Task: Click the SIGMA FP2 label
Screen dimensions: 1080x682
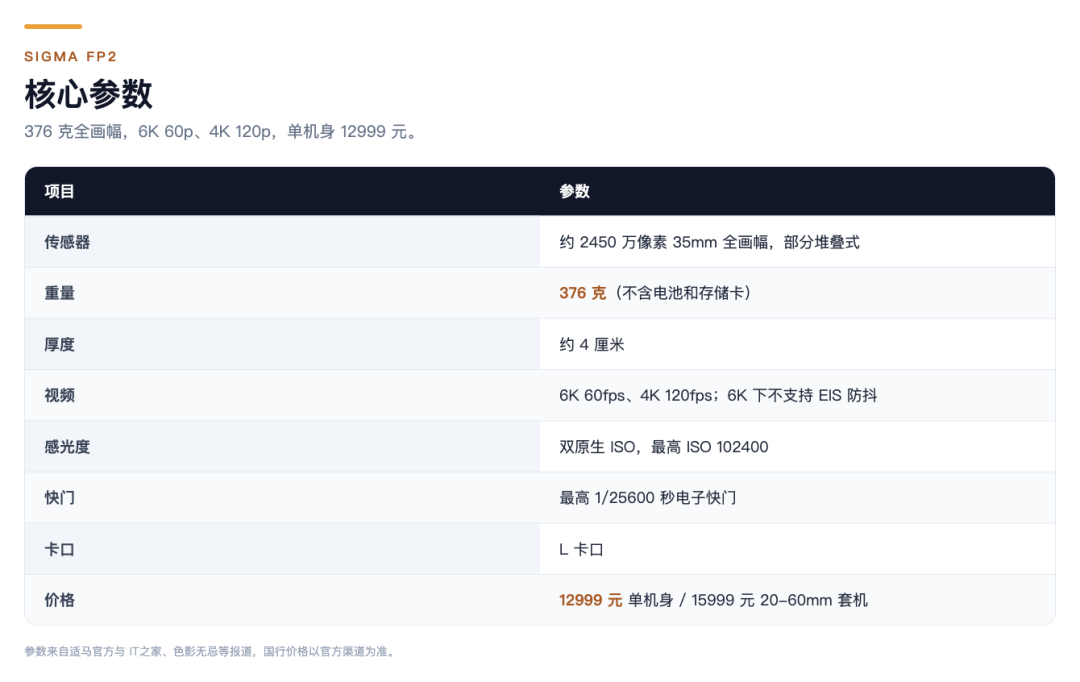Action: pyautogui.click(x=70, y=56)
